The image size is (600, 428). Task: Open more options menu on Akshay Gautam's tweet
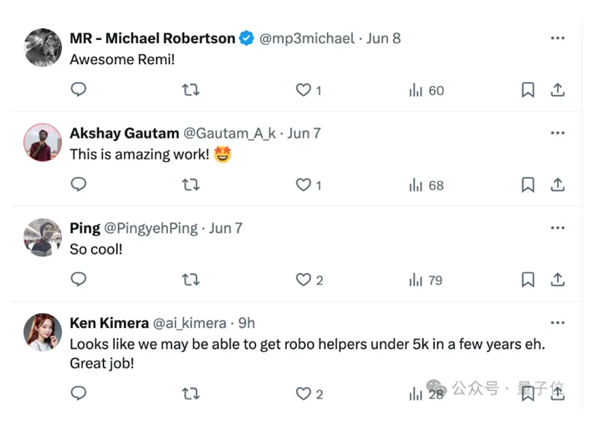click(558, 133)
